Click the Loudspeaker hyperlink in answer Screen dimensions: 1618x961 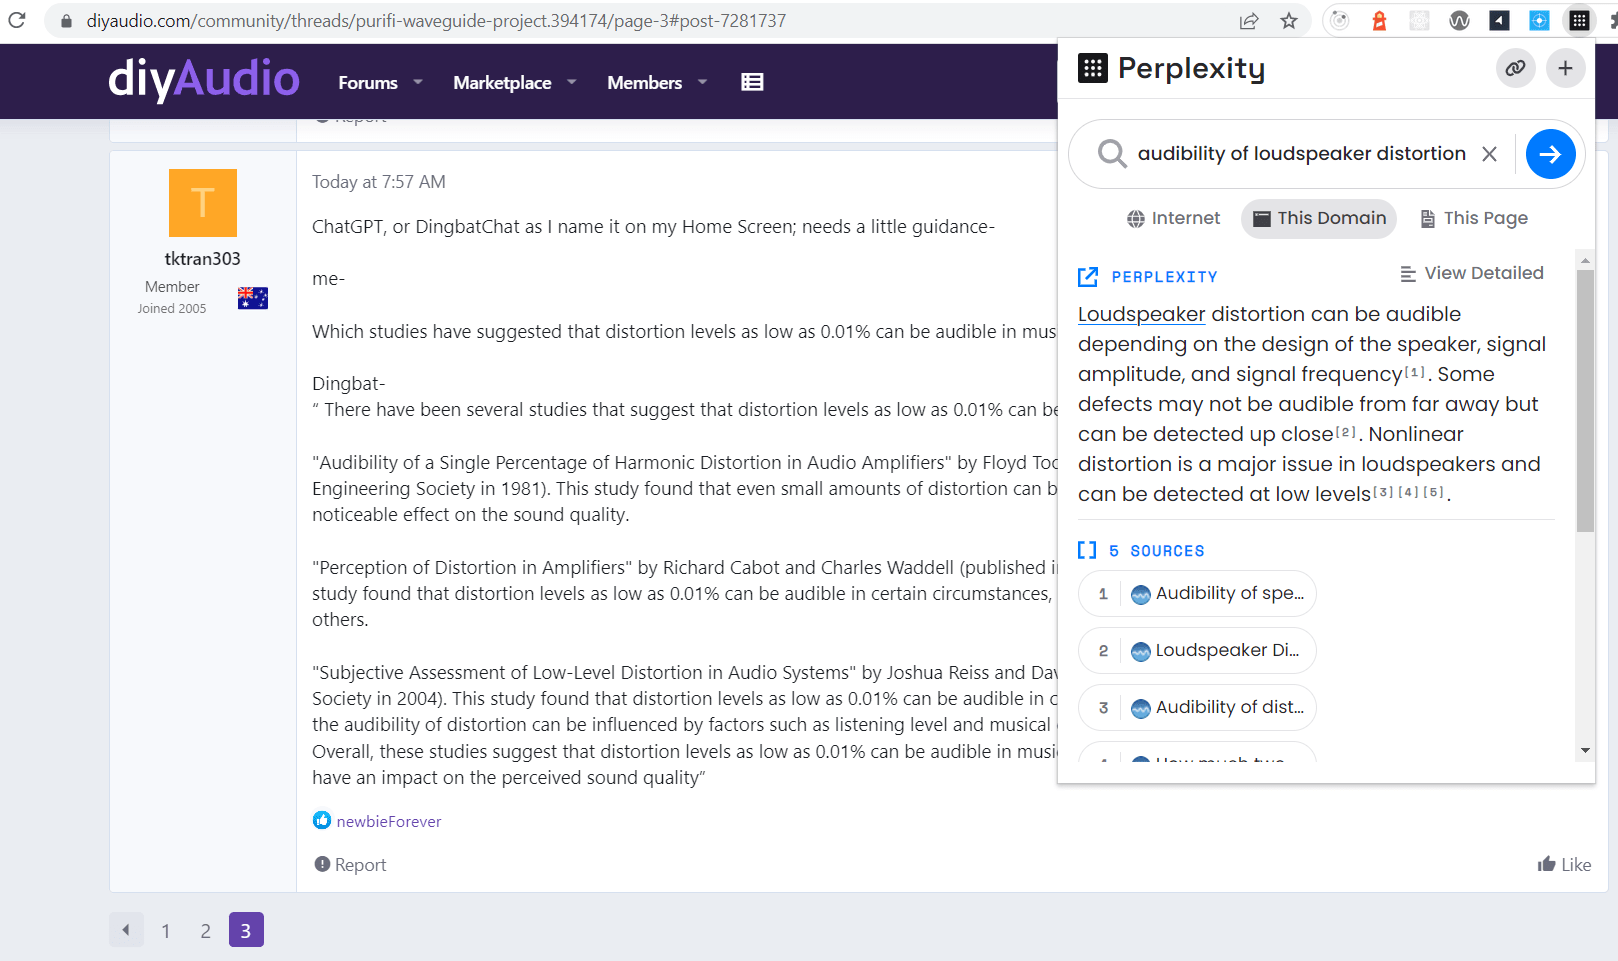pos(1141,314)
